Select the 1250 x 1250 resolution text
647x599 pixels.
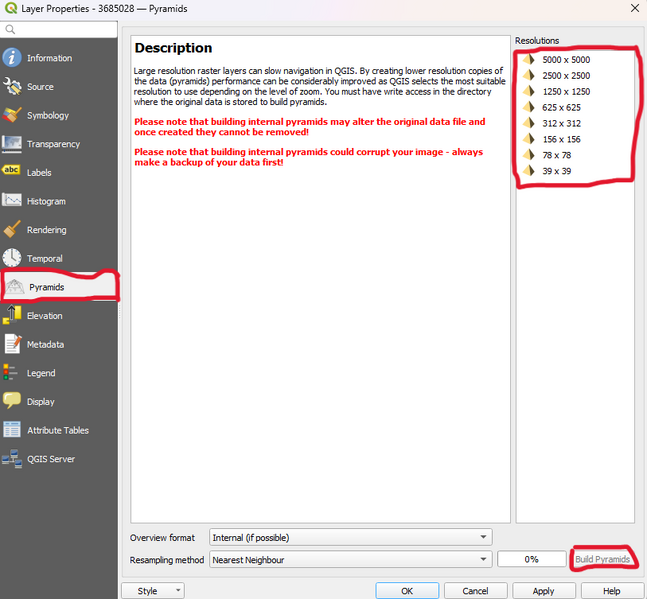(x=566, y=91)
